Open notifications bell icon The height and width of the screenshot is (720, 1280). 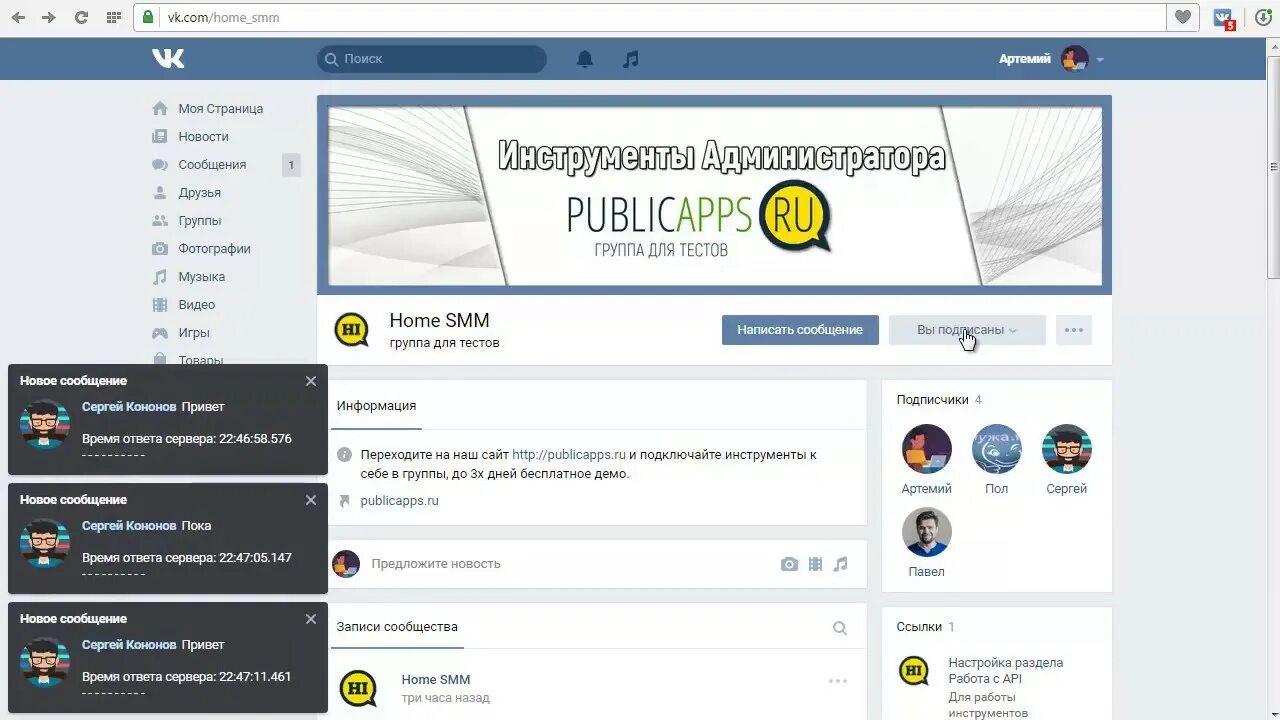tap(585, 59)
